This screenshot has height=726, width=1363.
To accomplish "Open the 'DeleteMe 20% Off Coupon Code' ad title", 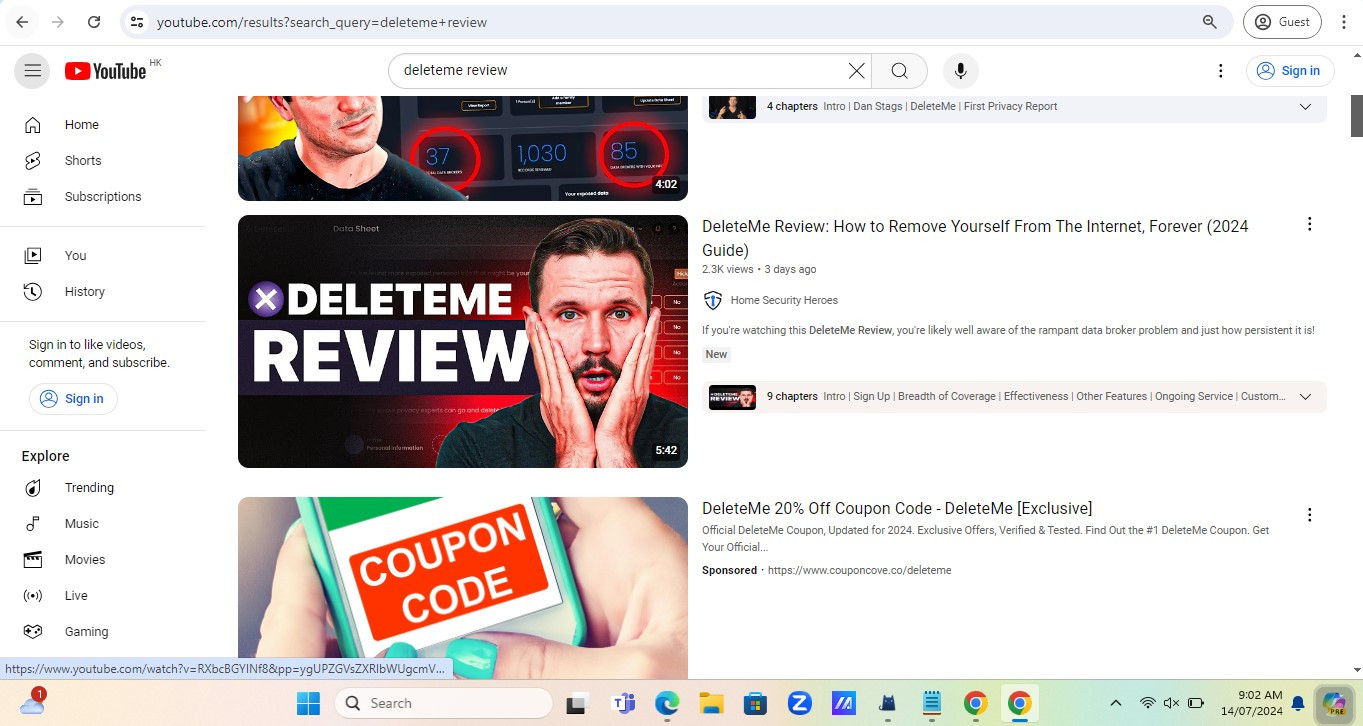I will 897,508.
